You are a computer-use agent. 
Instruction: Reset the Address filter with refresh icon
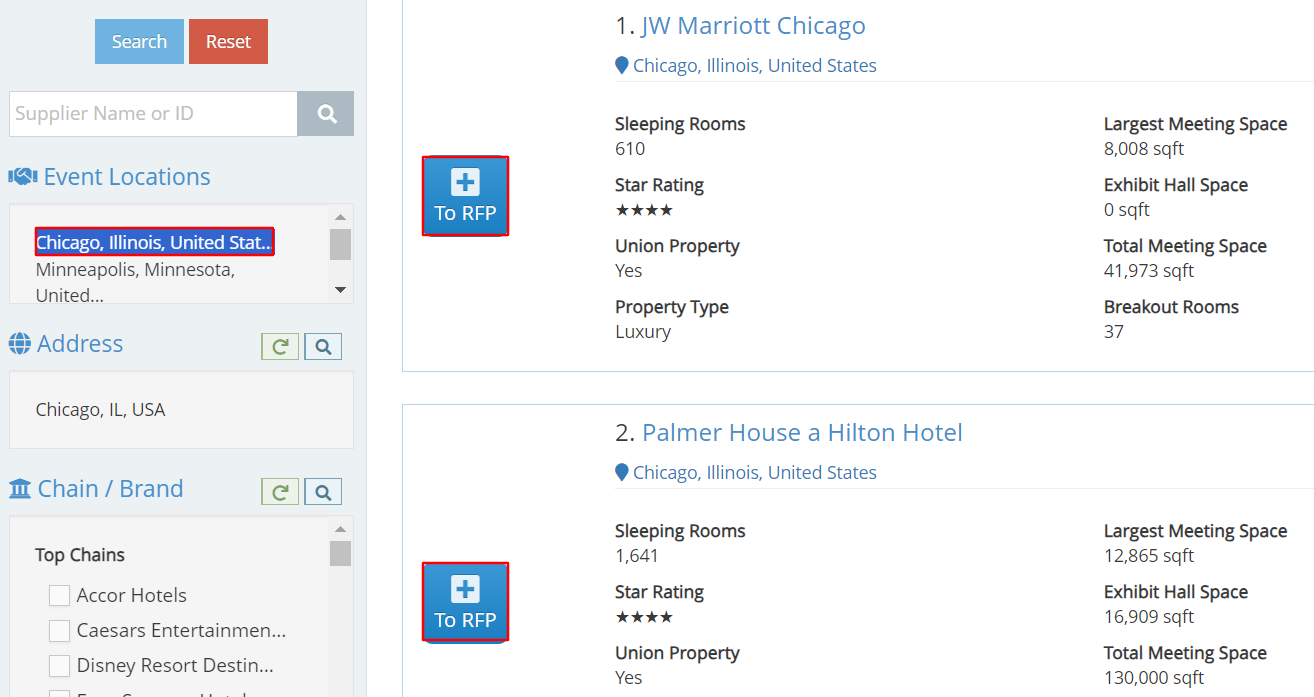pos(280,347)
